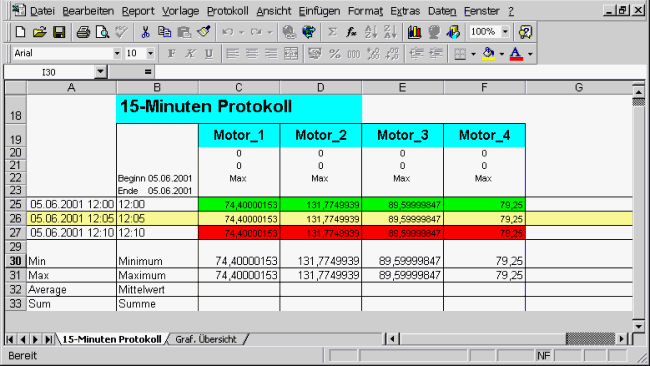This screenshot has width=650, height=366.
Task: Insert hyperlink with the globe chain icon
Action: tap(289, 32)
